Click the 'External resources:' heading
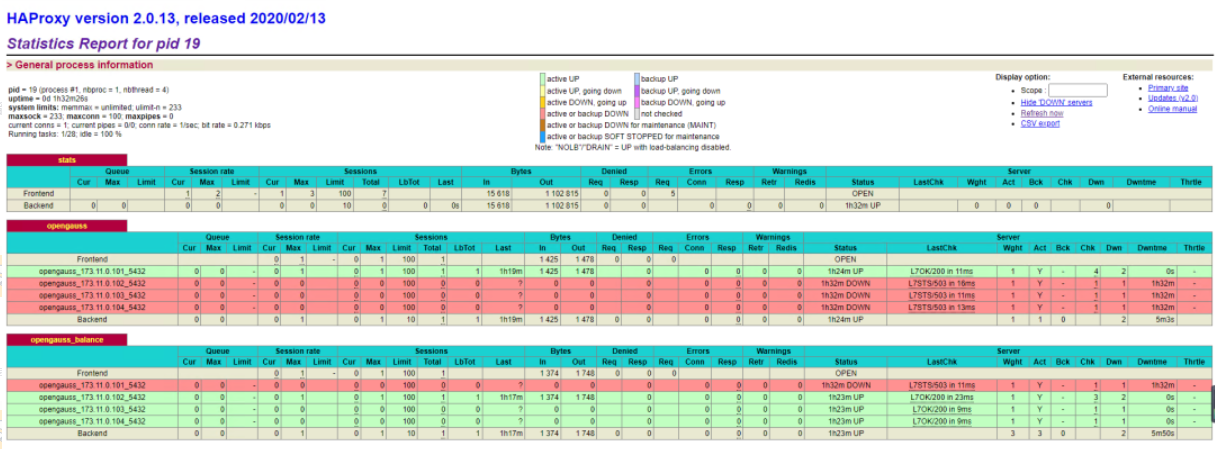Image resolution: width=1215 pixels, height=449 pixels. coord(1158,77)
